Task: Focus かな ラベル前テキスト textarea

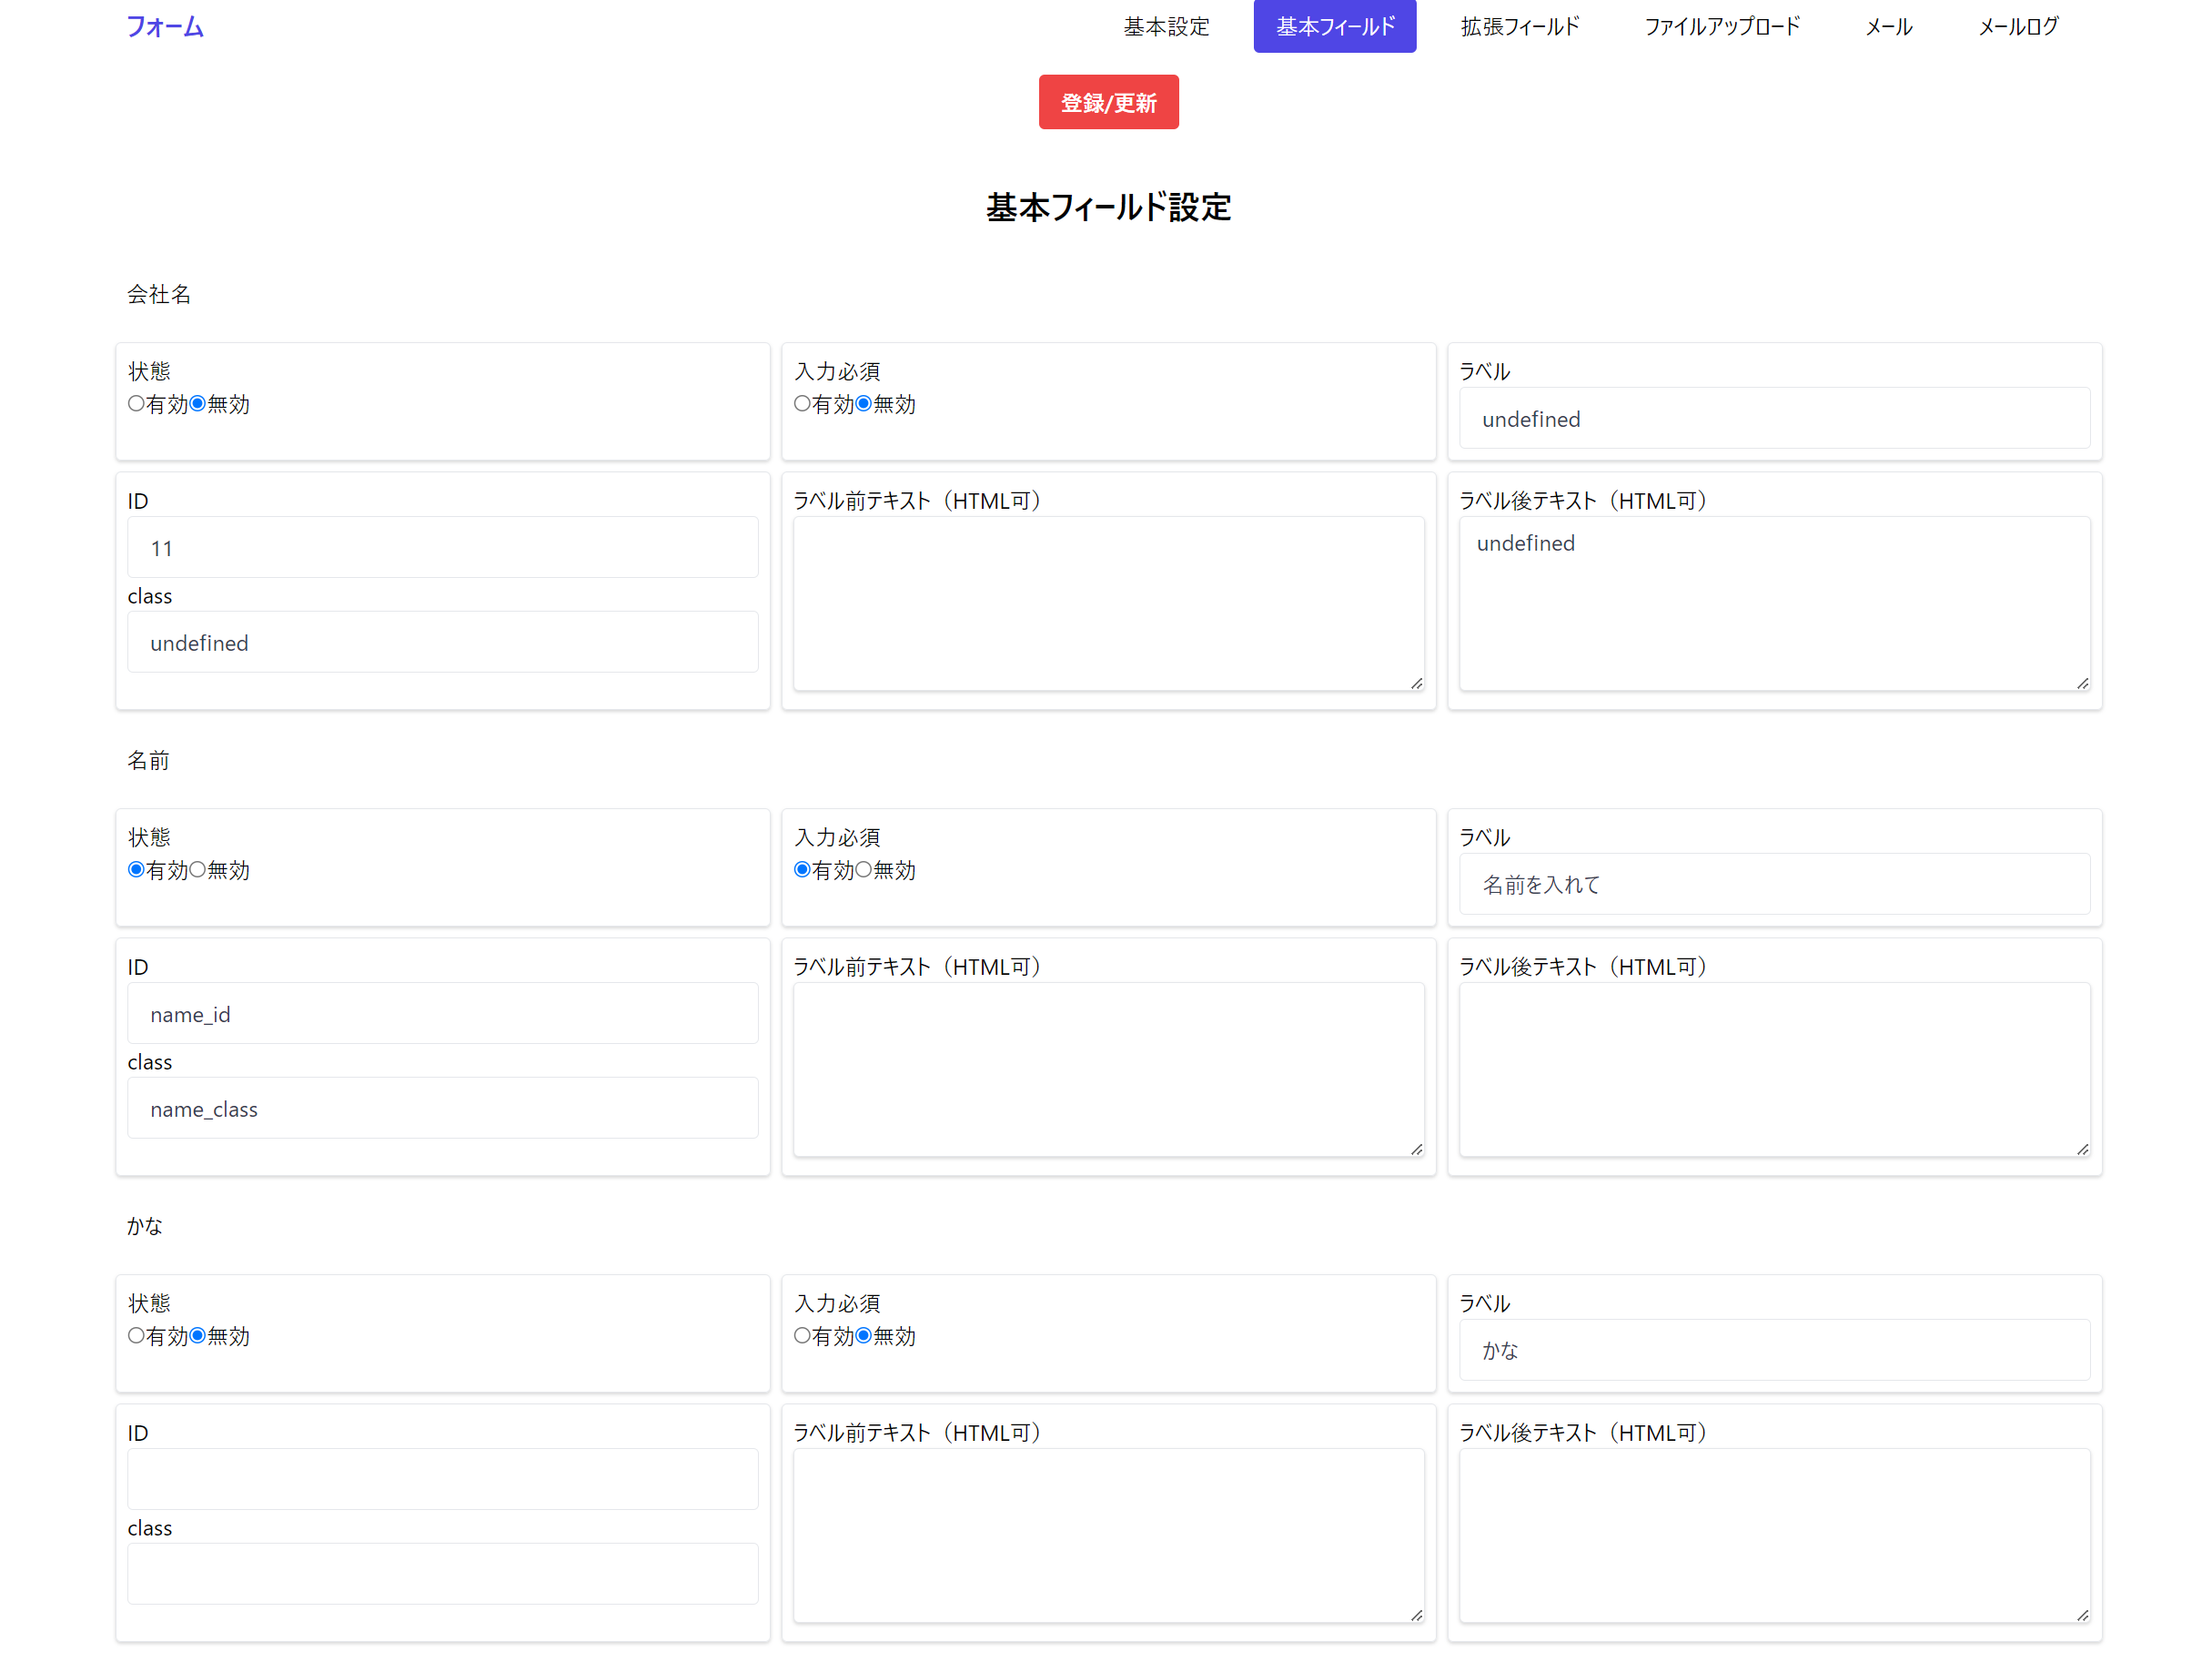Action: [1108, 1536]
